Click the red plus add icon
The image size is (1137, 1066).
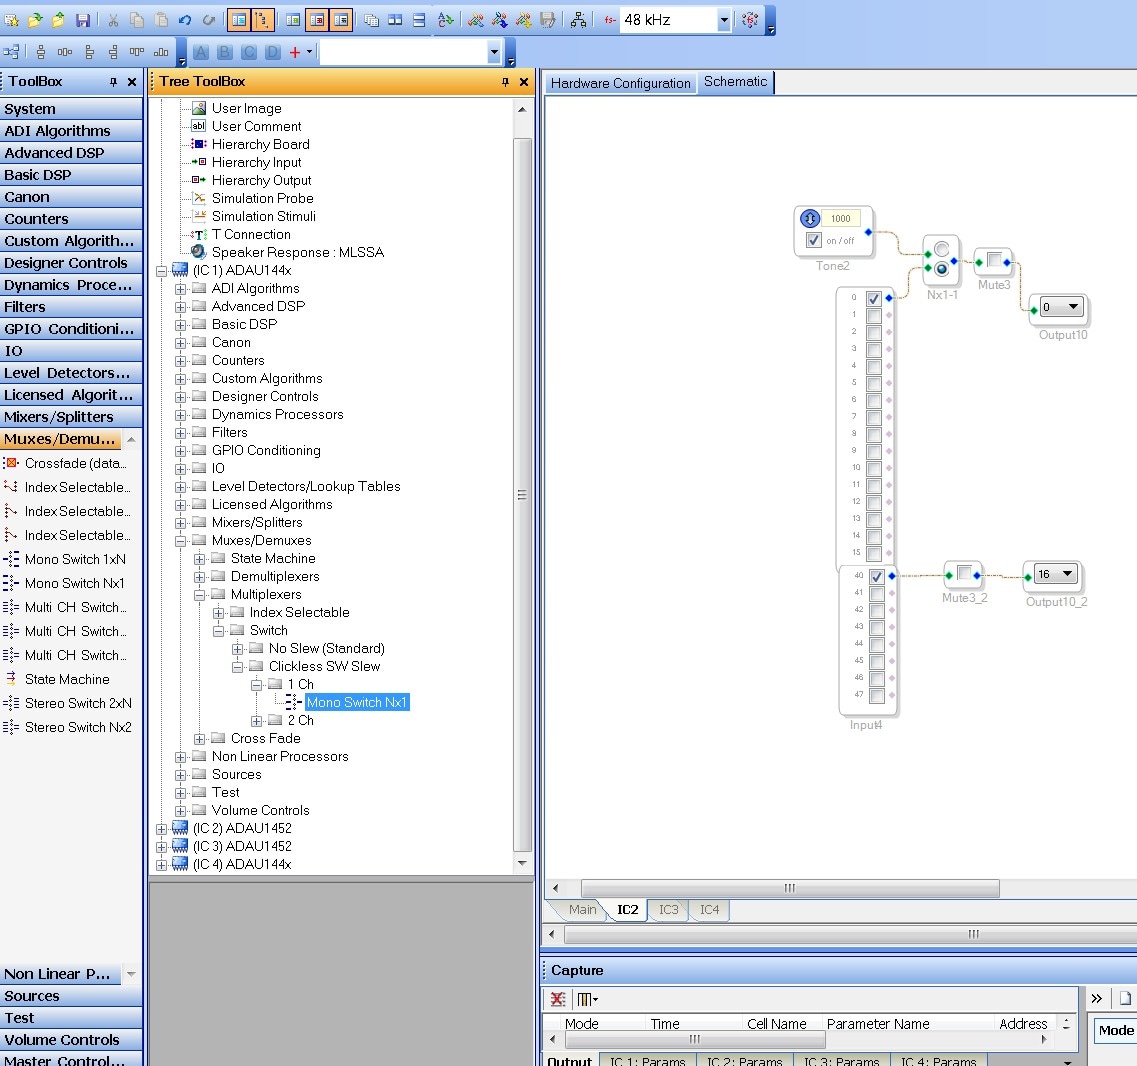tap(294, 52)
